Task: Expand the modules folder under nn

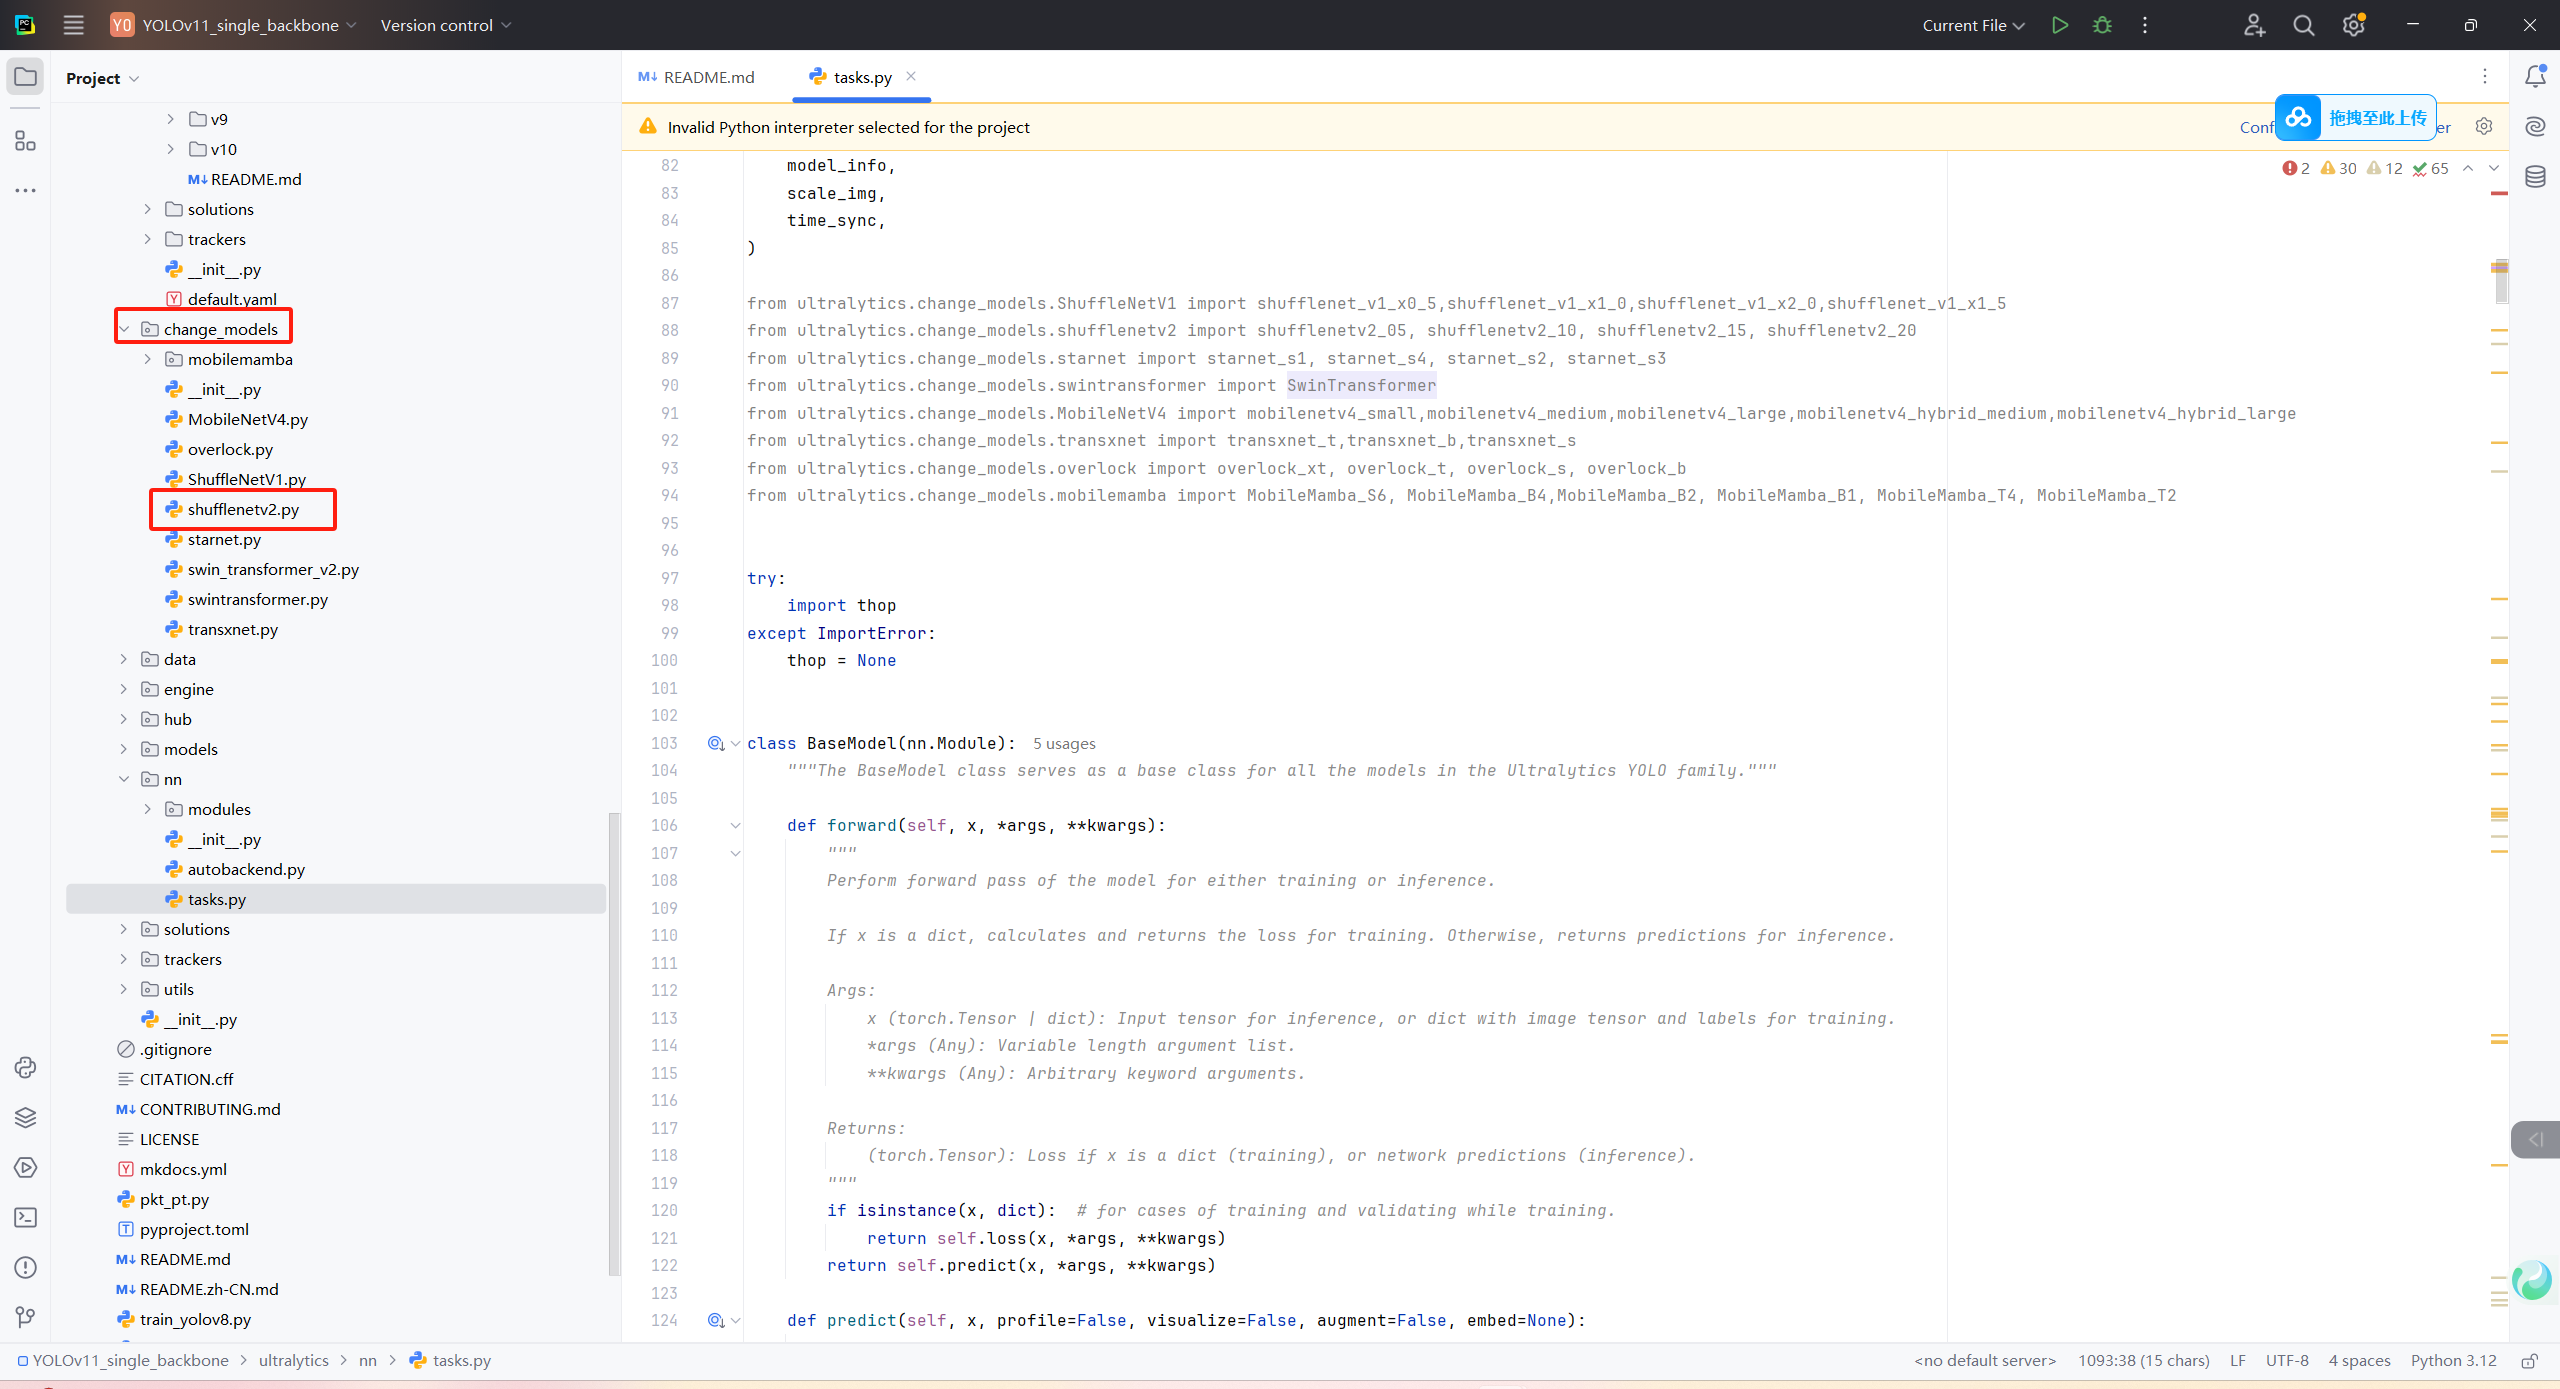Action: pyautogui.click(x=147, y=809)
